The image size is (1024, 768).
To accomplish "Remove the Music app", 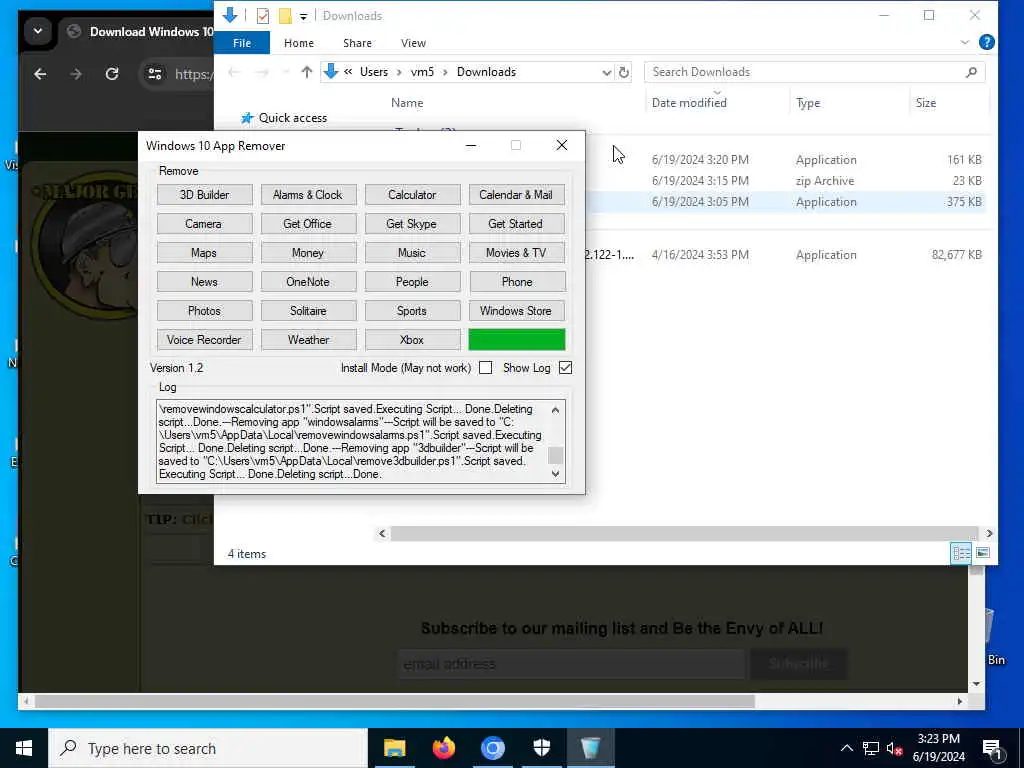I will click(x=412, y=253).
